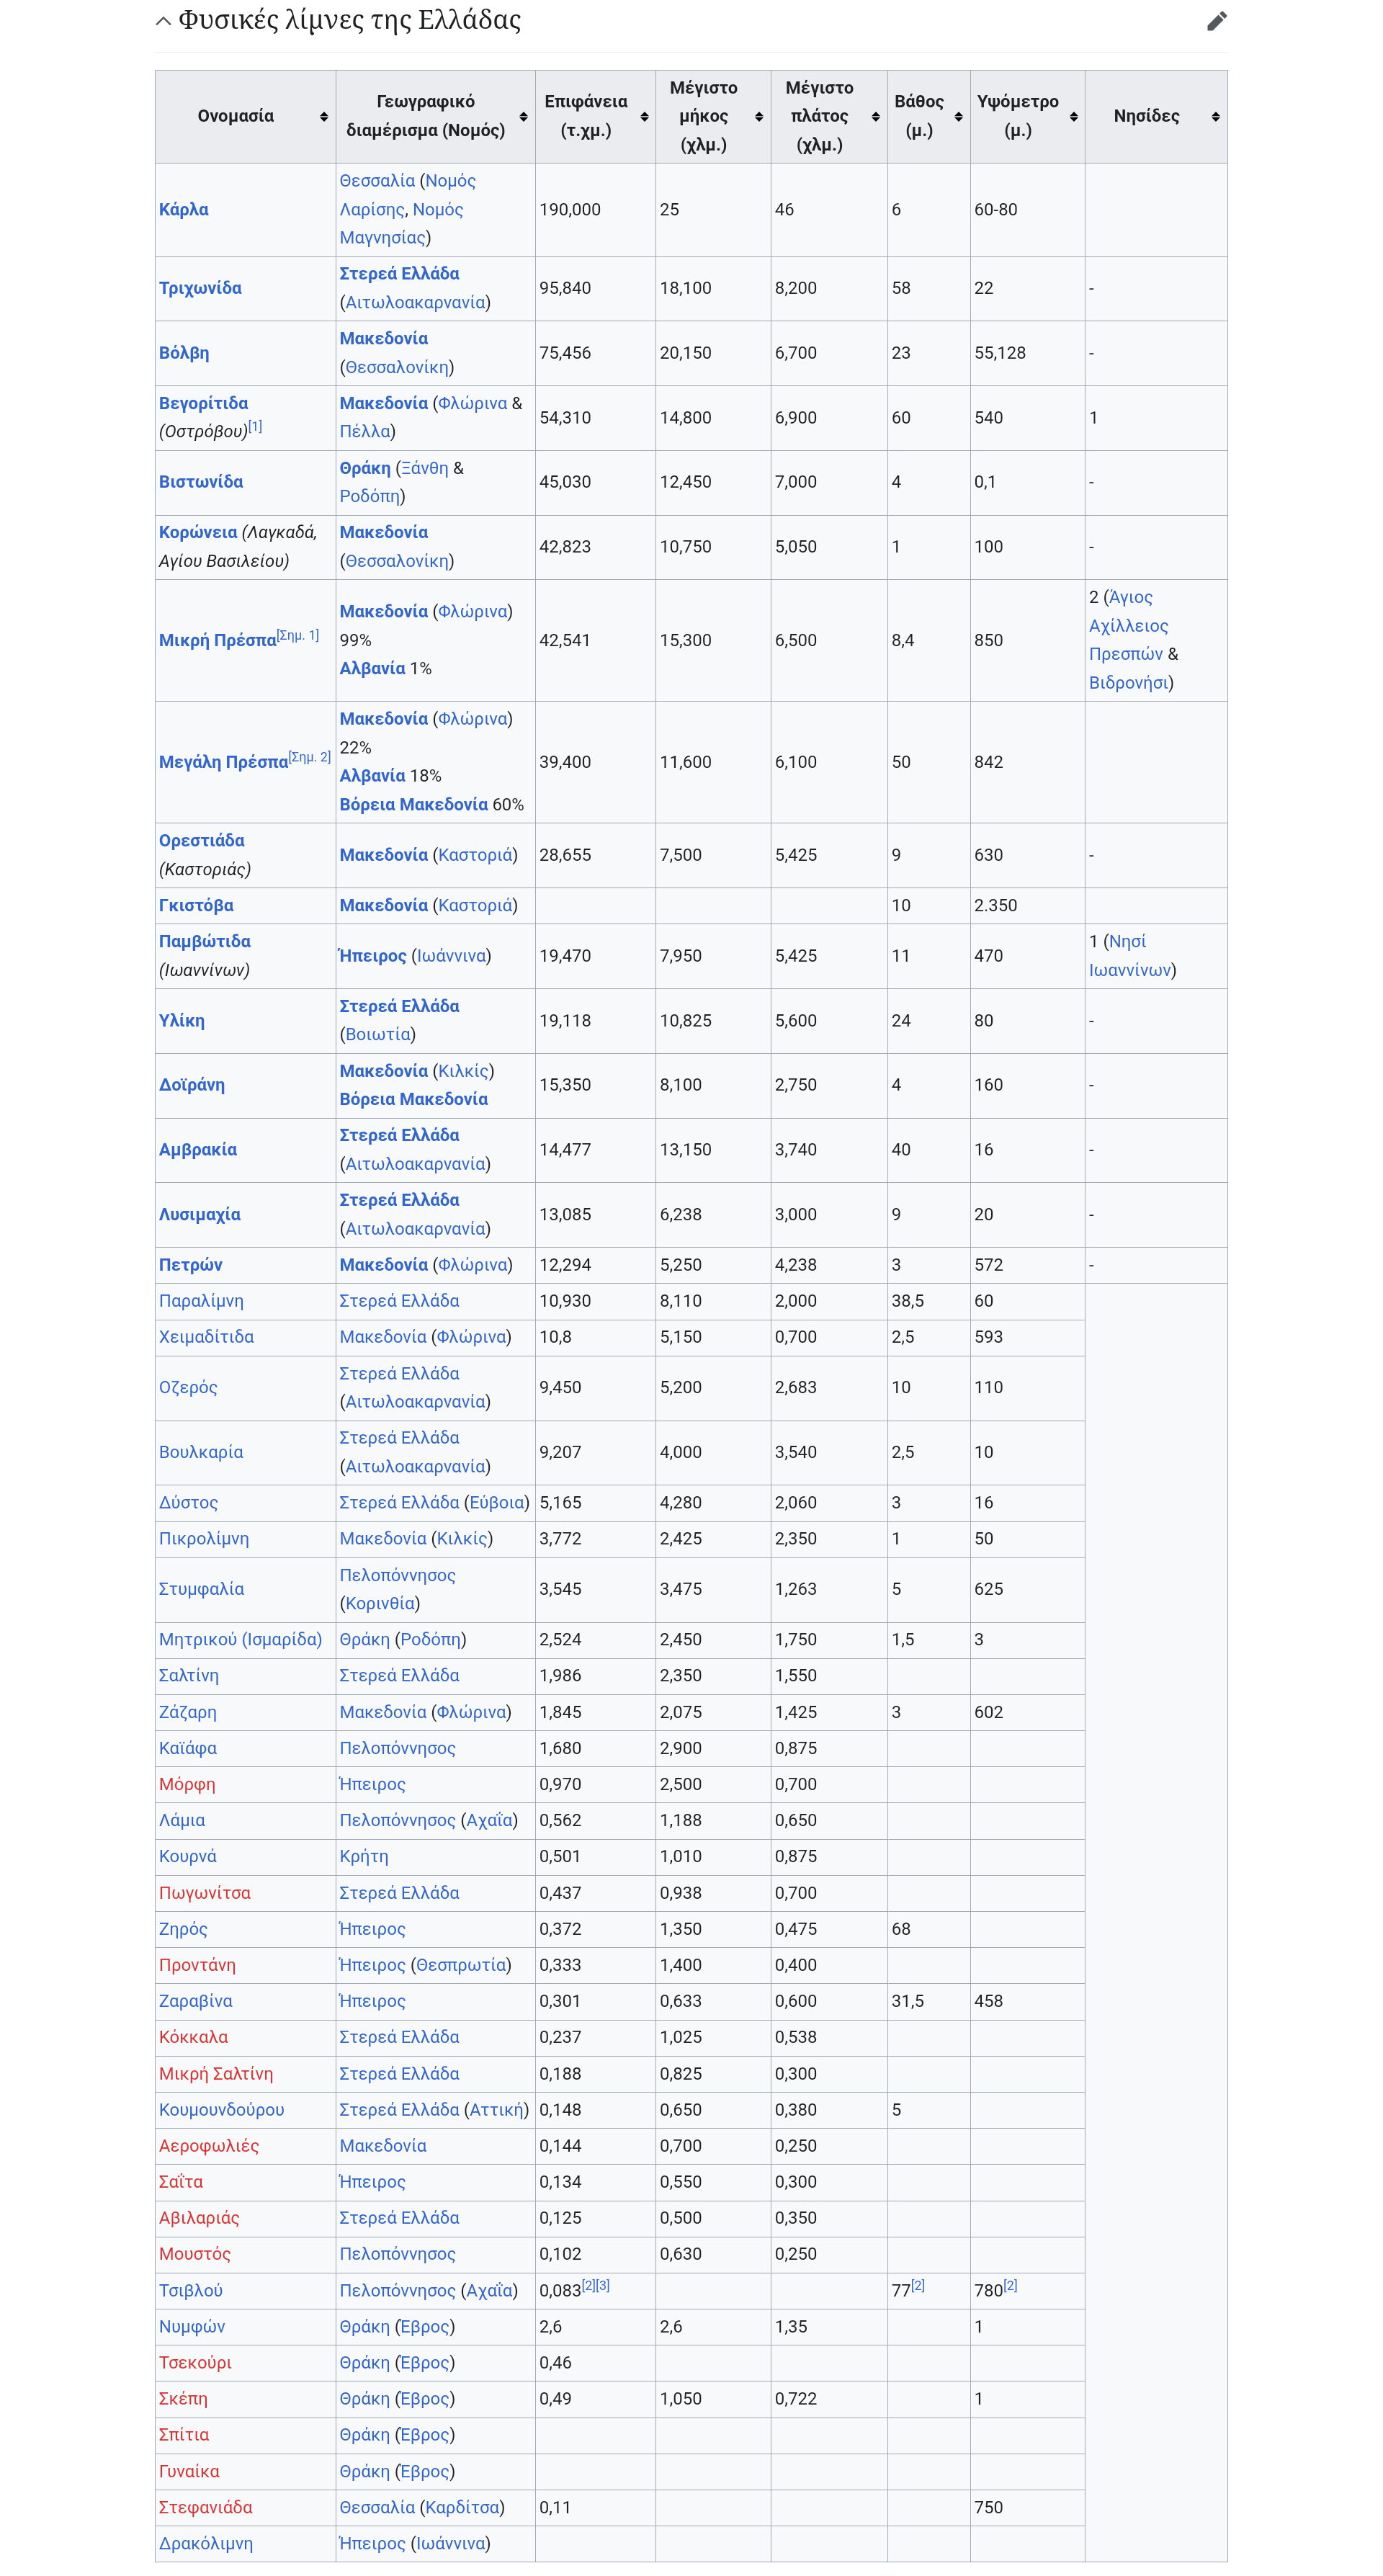
Task: Sort by Επιφάνεια column sort arrows
Action: [644, 117]
